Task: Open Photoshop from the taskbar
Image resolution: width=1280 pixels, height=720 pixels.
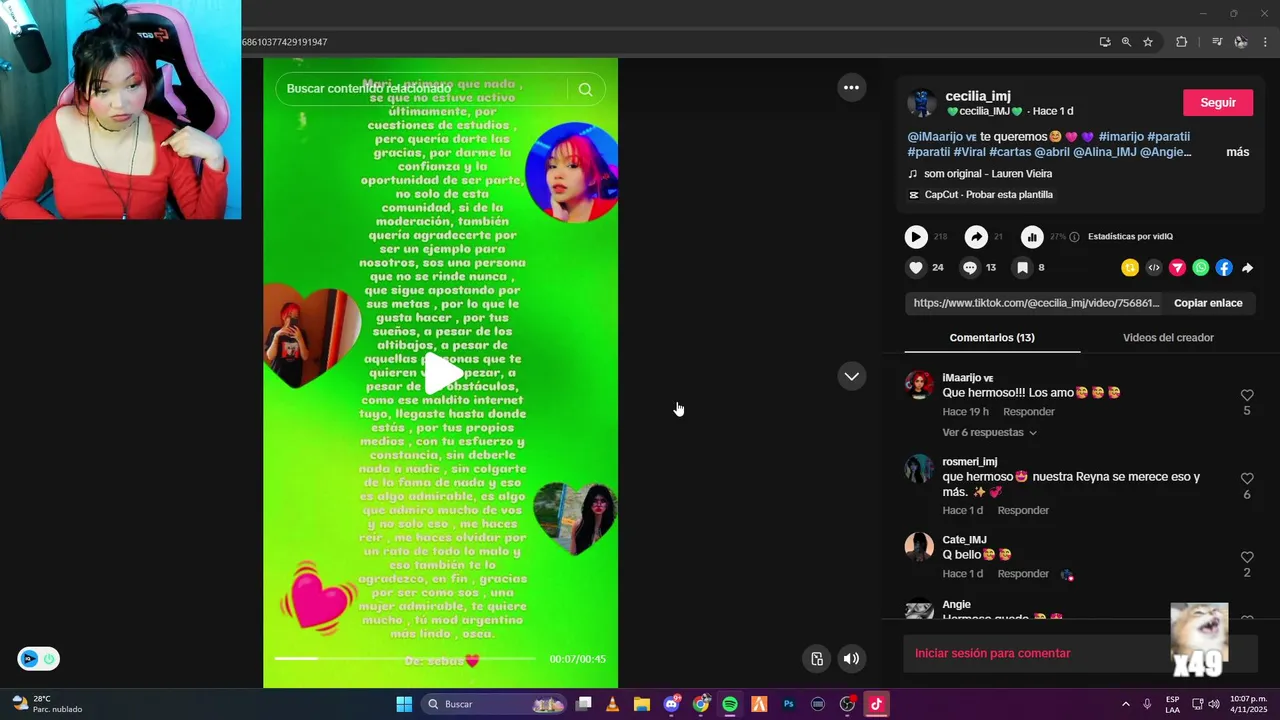Action: [788, 704]
